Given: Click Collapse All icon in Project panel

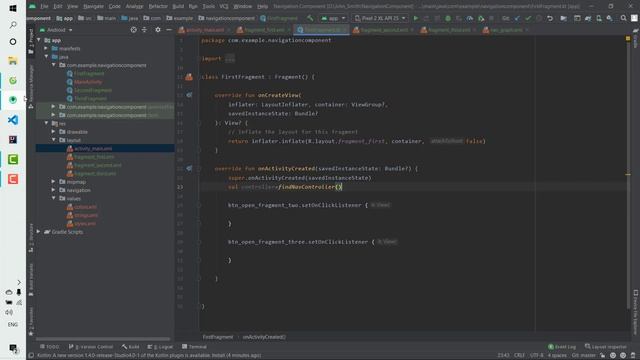Looking at the screenshot, I should (144, 30).
